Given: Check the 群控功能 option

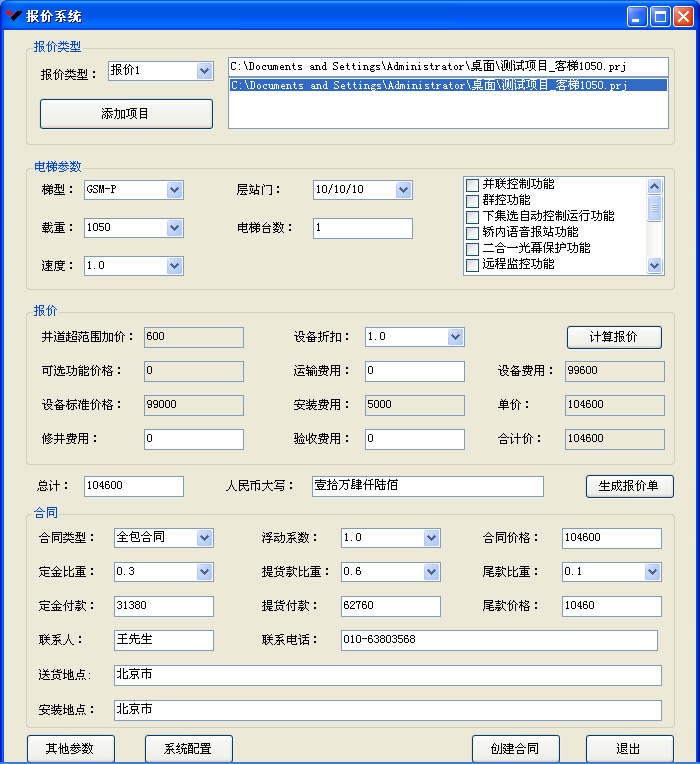Looking at the screenshot, I should [x=473, y=201].
